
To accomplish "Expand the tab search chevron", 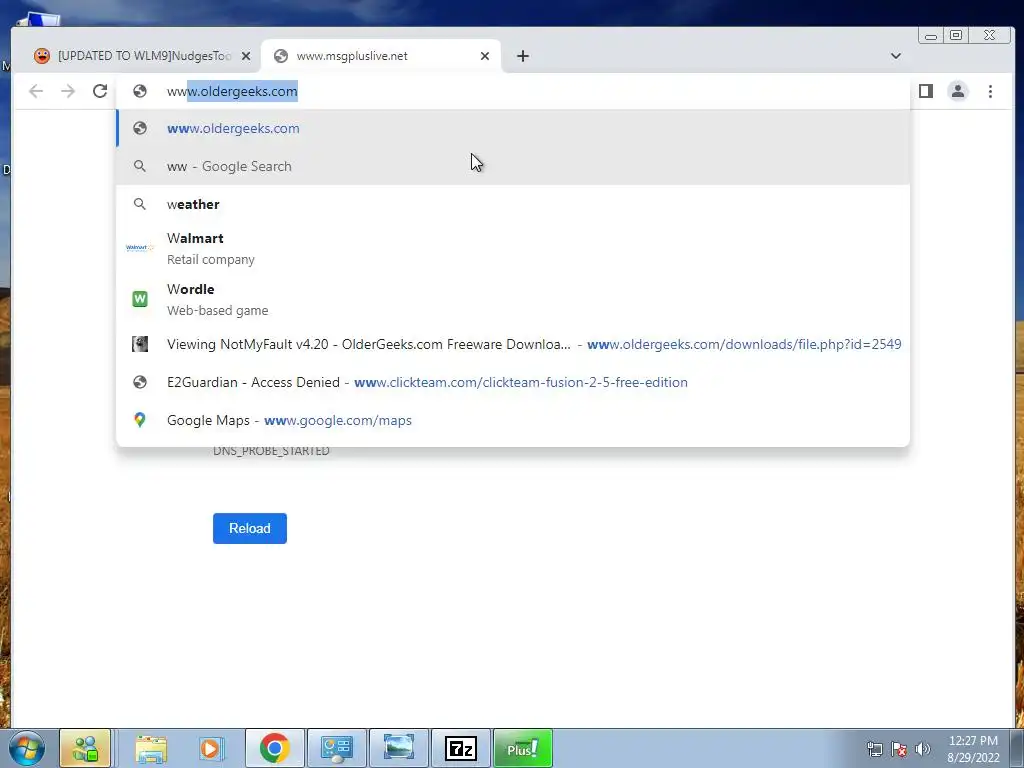I will pyautogui.click(x=896, y=56).
